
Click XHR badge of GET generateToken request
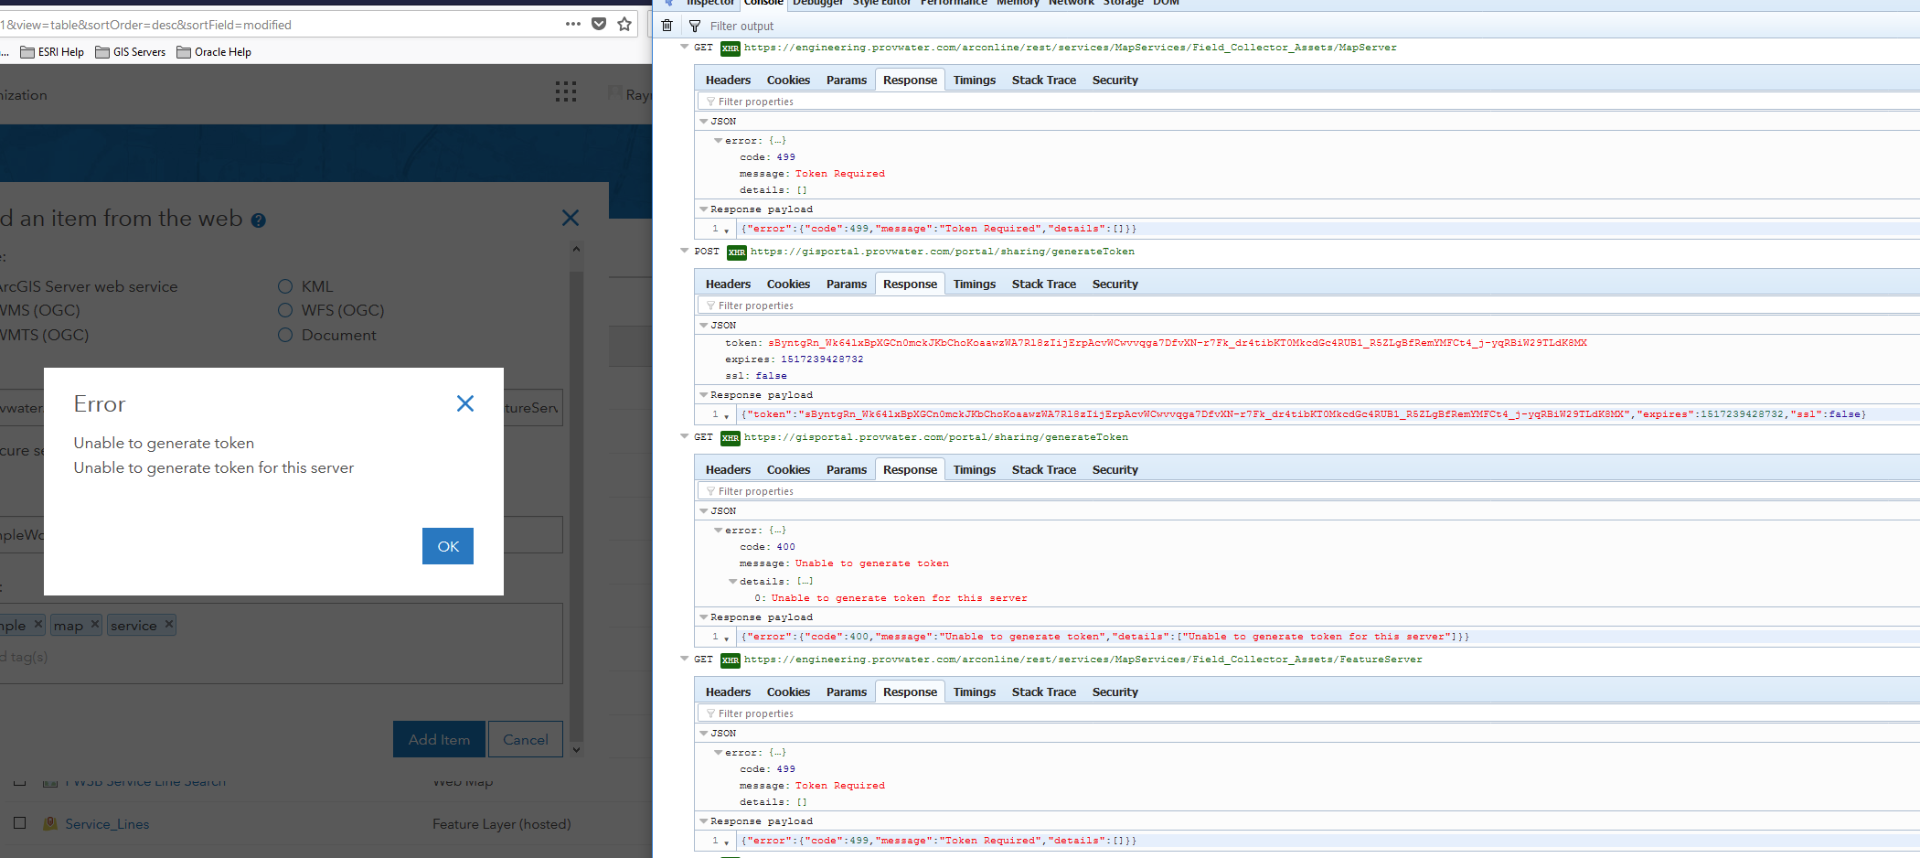730,438
